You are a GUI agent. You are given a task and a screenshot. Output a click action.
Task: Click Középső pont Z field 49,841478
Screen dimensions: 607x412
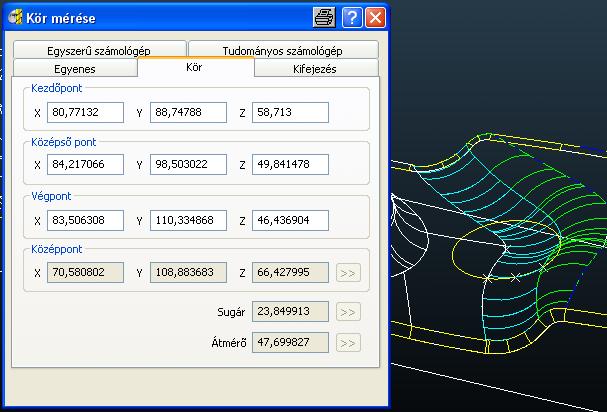click(x=290, y=164)
